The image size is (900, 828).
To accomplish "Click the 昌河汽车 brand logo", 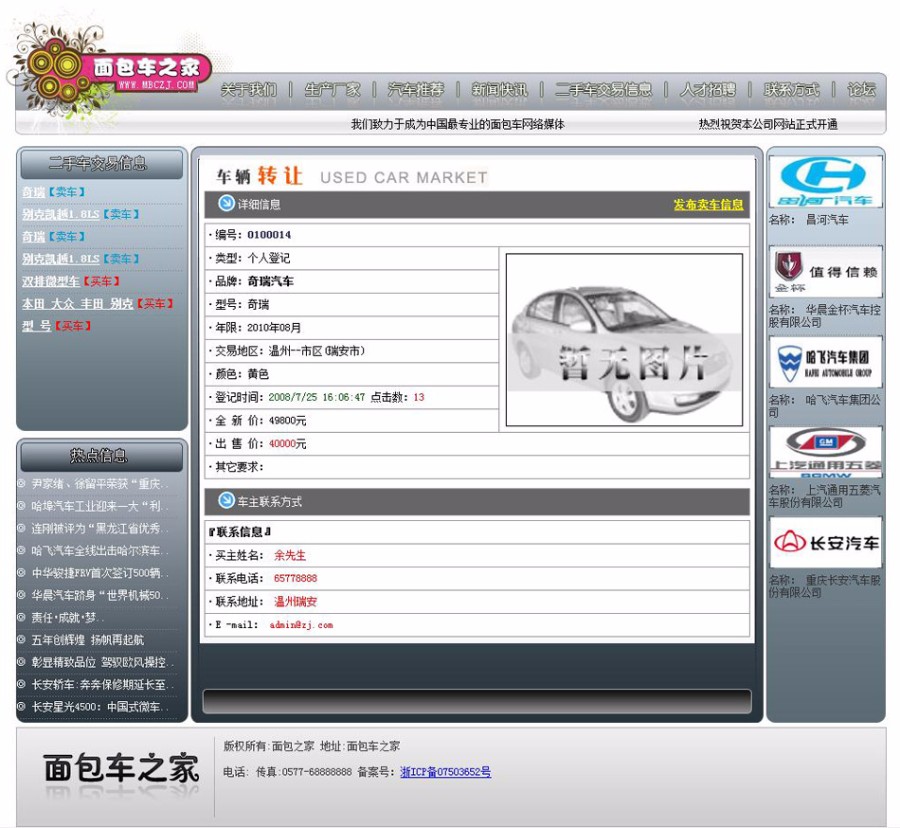I will click(x=826, y=180).
